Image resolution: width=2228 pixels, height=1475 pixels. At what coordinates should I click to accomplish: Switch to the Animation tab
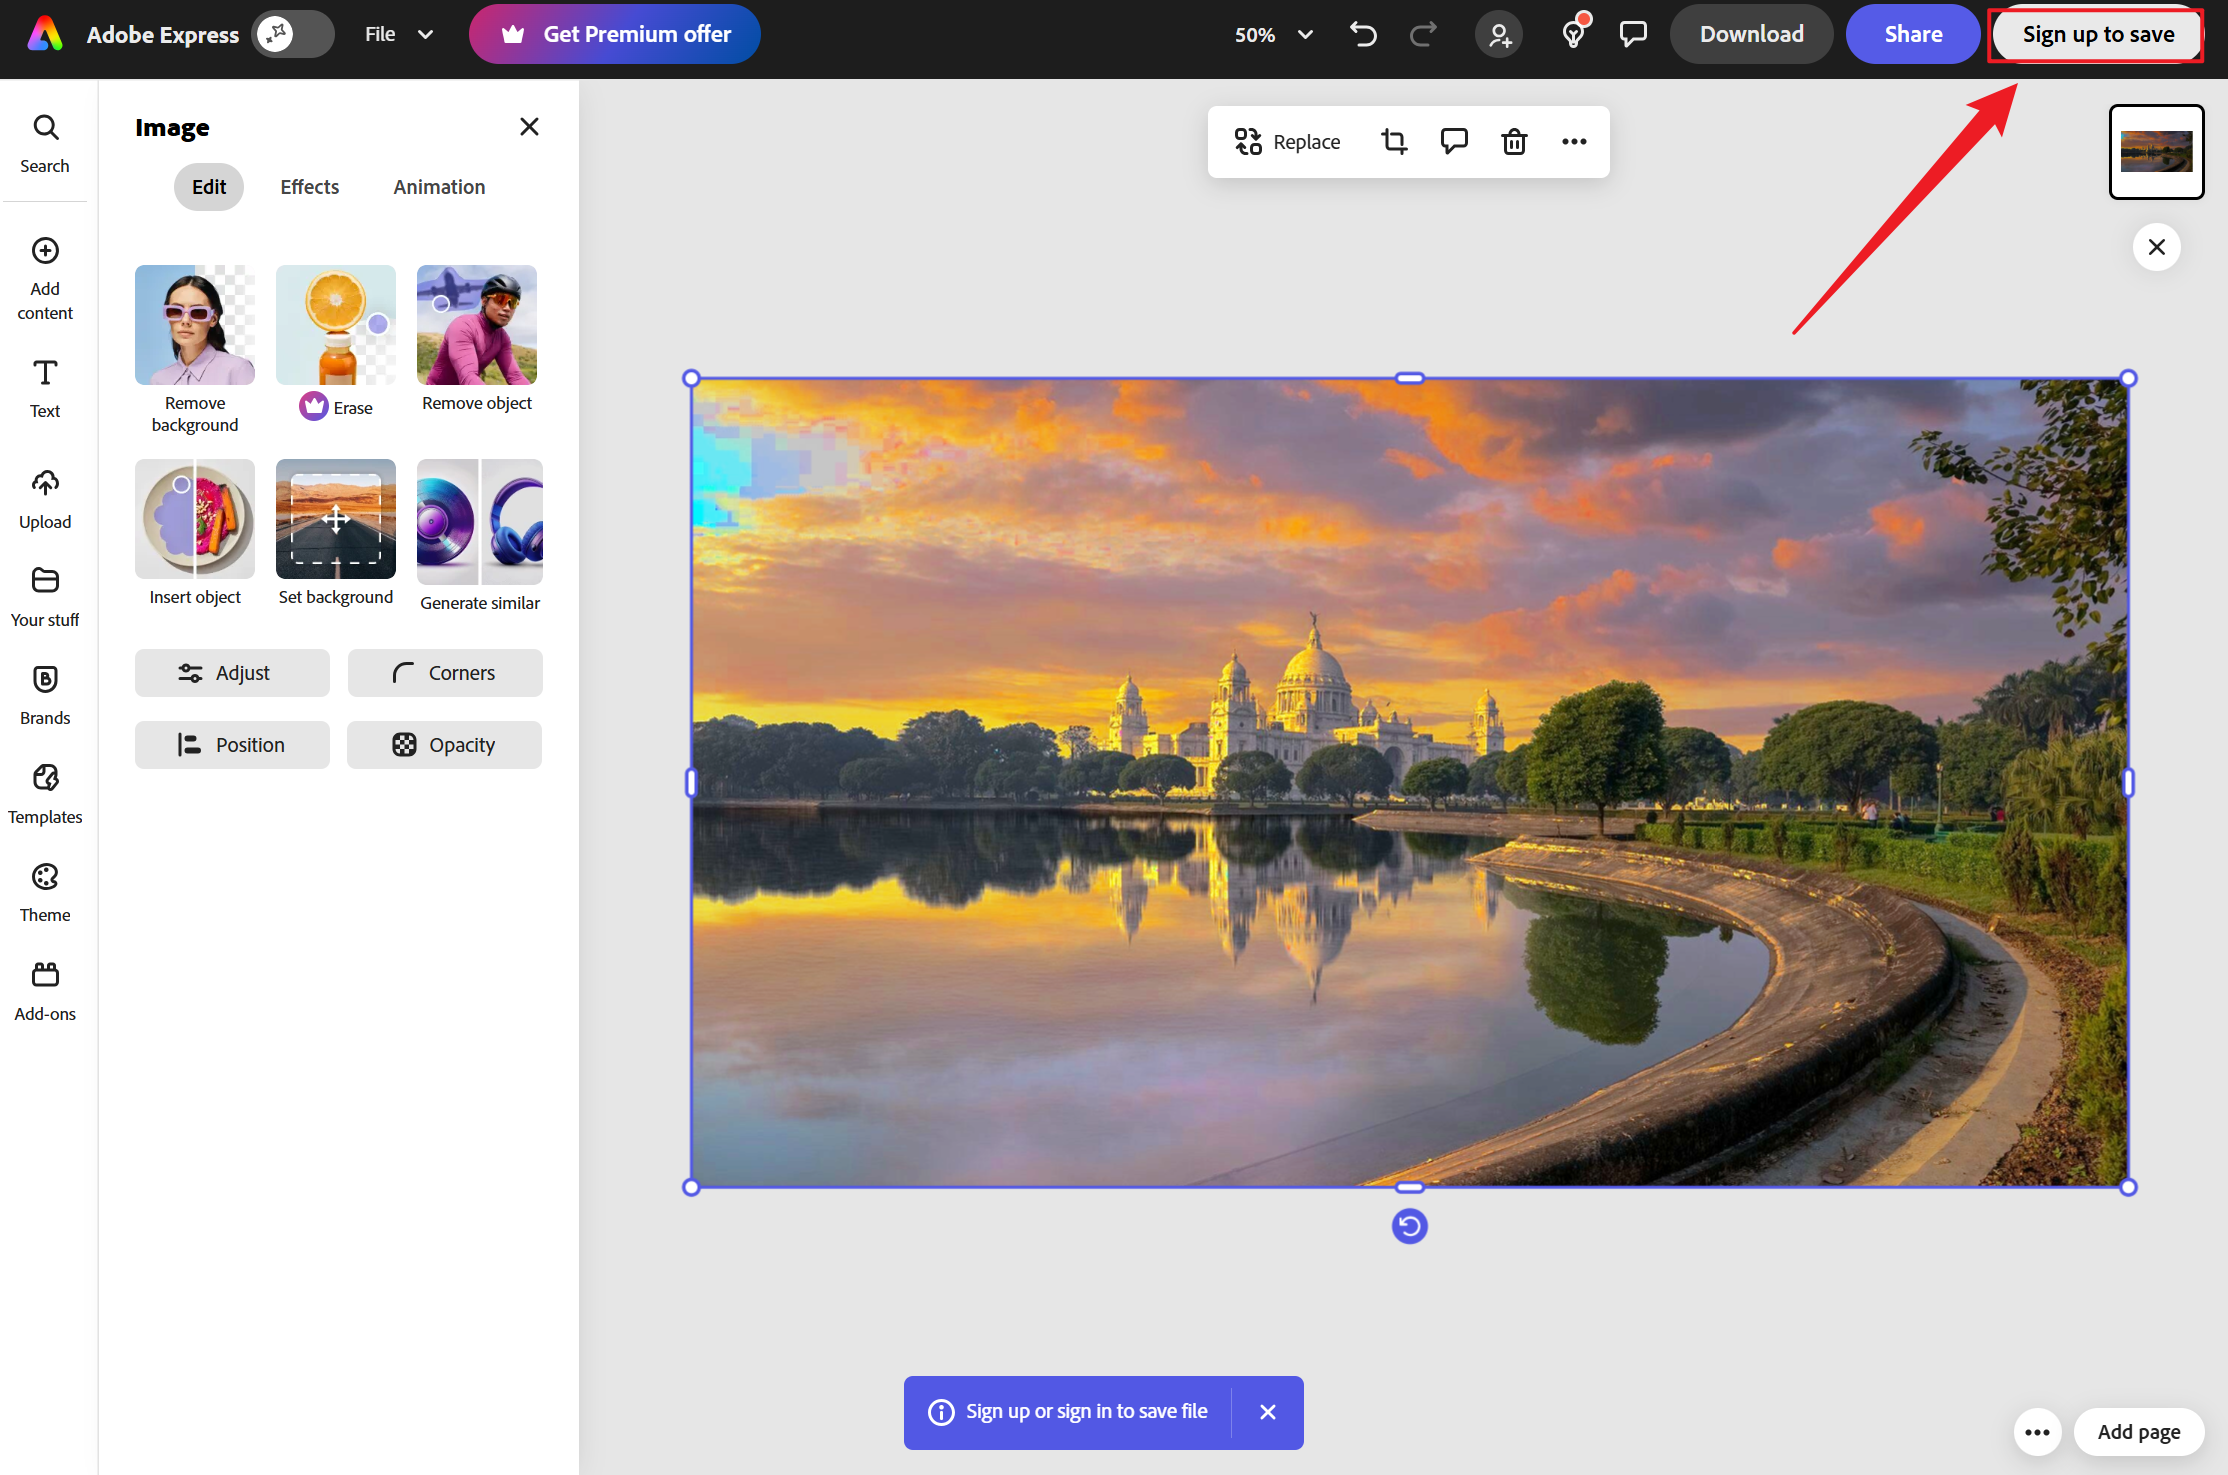439,187
